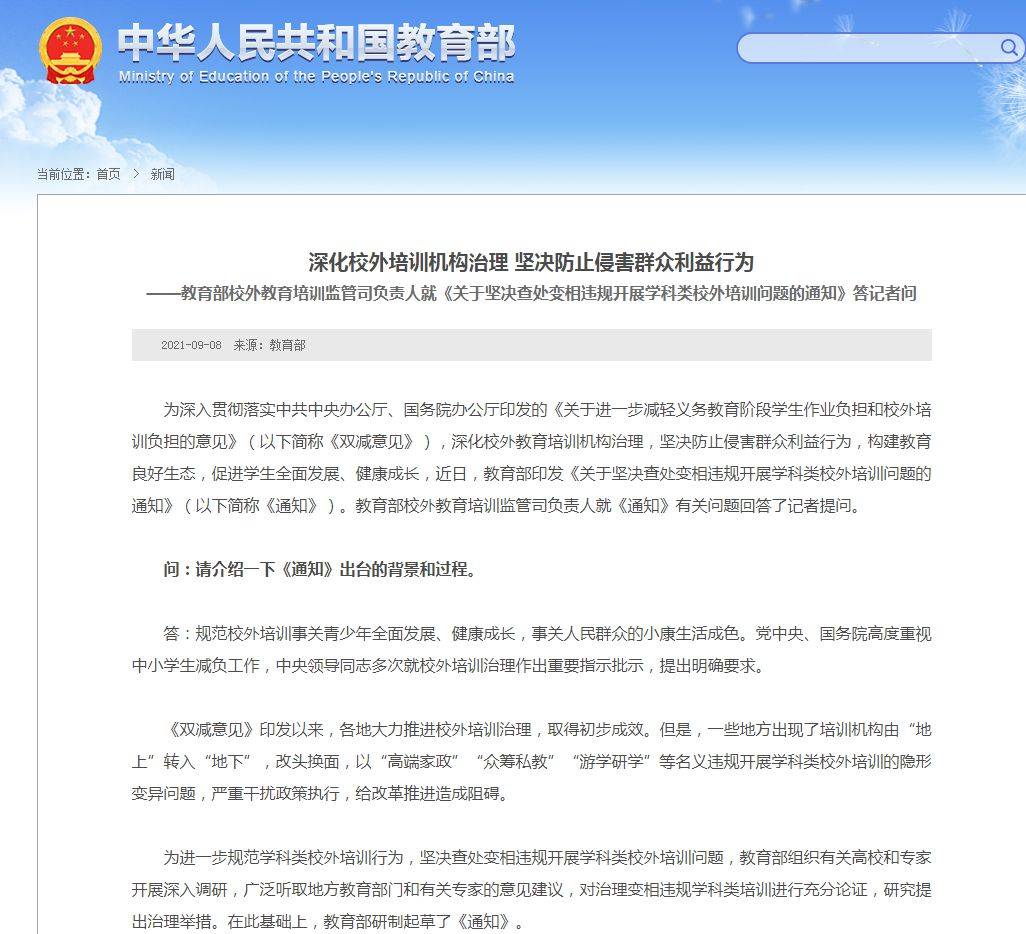The height and width of the screenshot is (934, 1026).
Task: Focus the search input box
Action: (x=865, y=48)
